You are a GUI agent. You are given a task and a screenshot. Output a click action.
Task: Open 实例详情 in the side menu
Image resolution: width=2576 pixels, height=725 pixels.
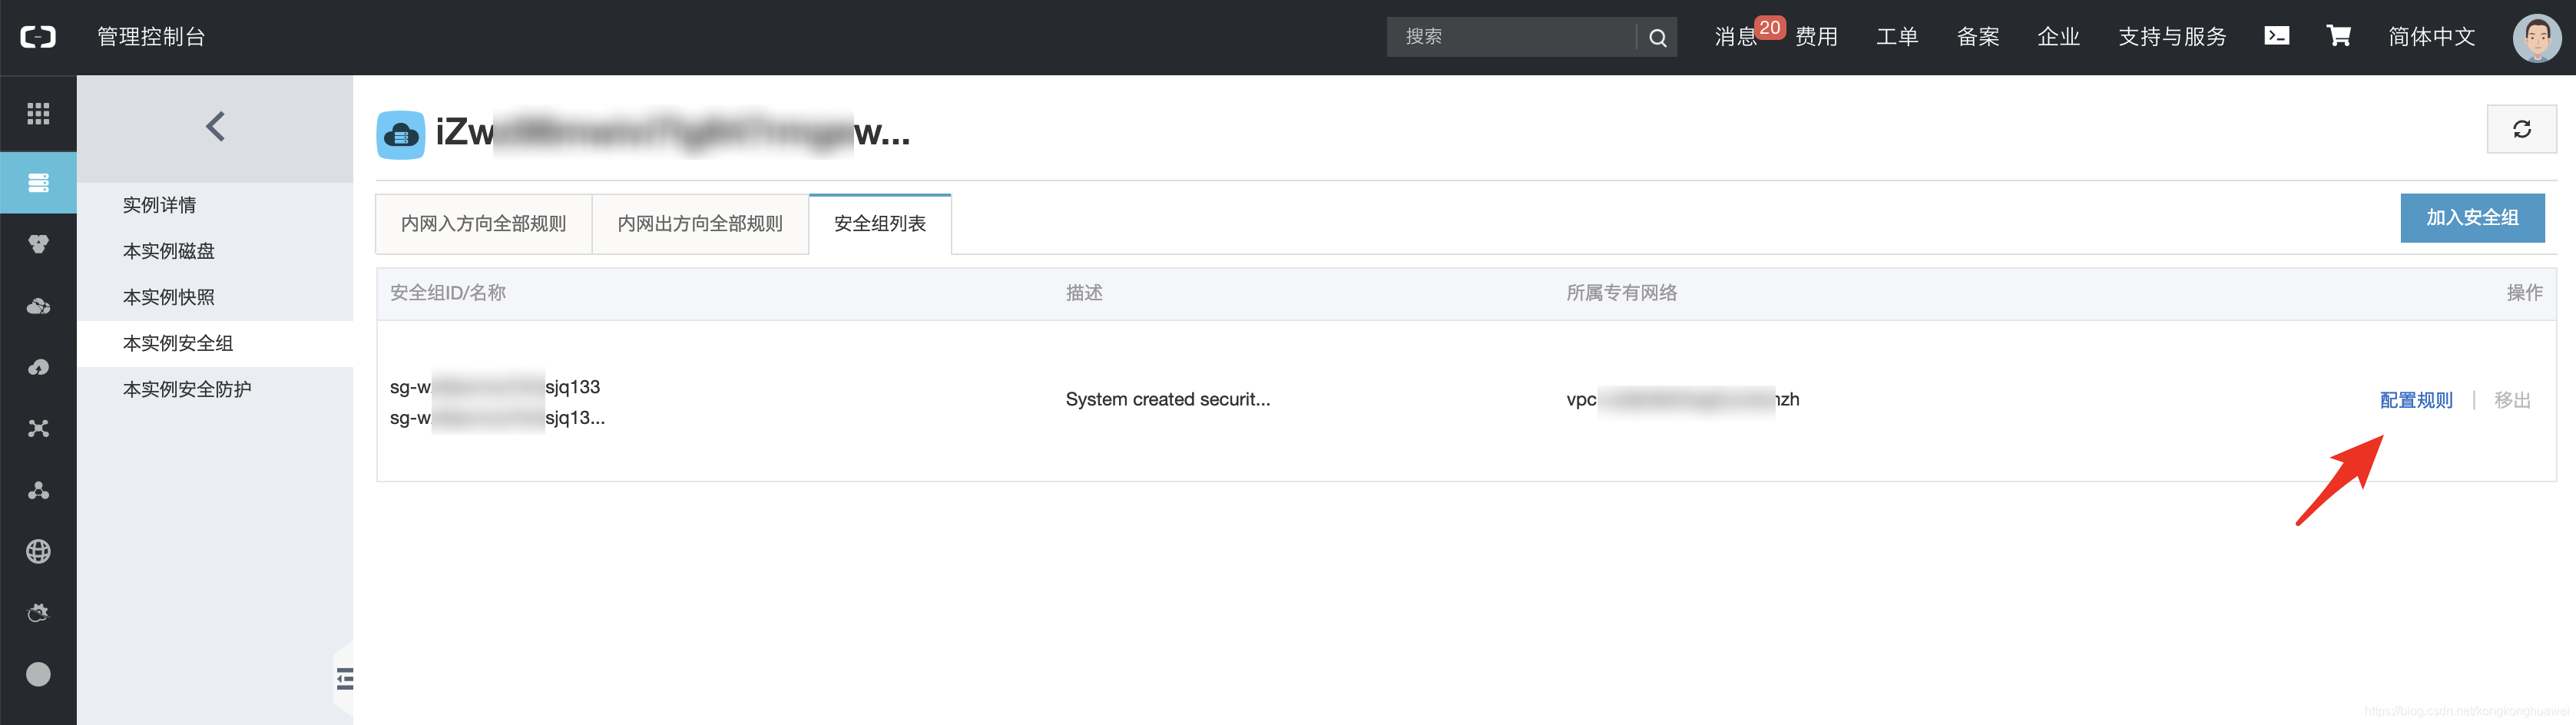[x=215, y=205]
